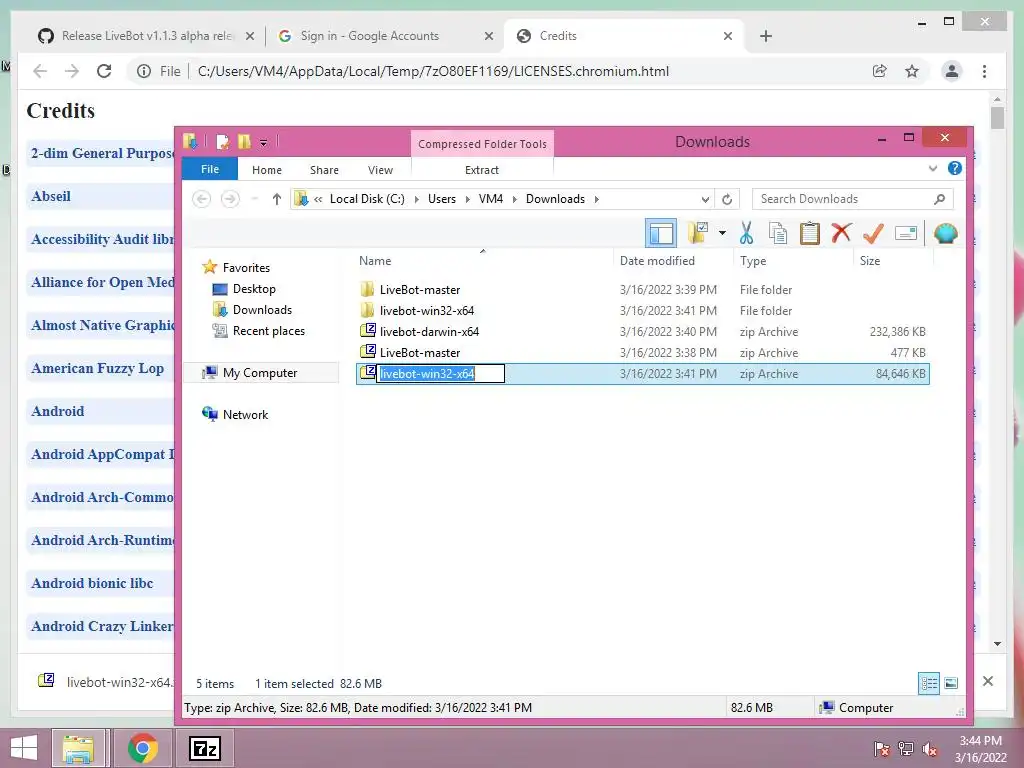Select the LiveBot-master file folder
Viewport: 1024px width, 768px height.
pos(643,289)
